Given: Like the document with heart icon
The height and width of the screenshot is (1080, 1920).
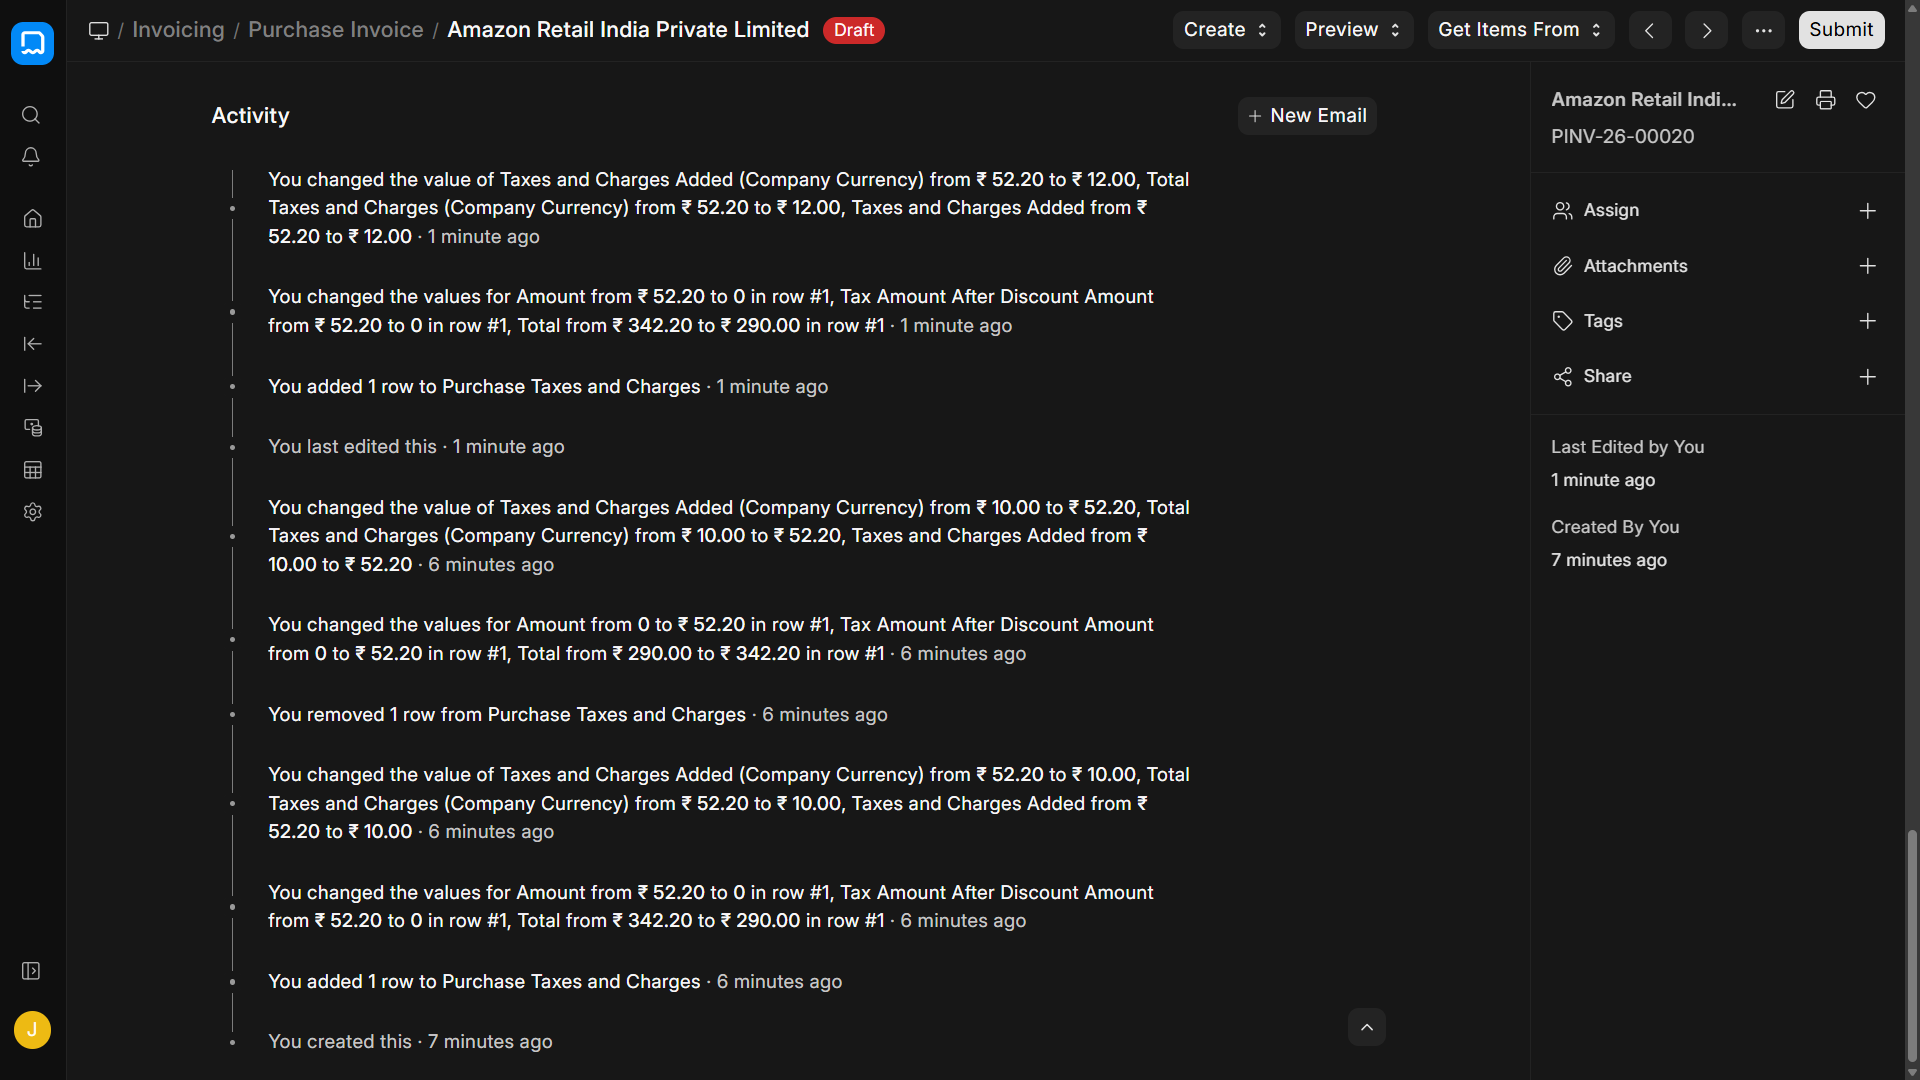Looking at the screenshot, I should 1865,100.
